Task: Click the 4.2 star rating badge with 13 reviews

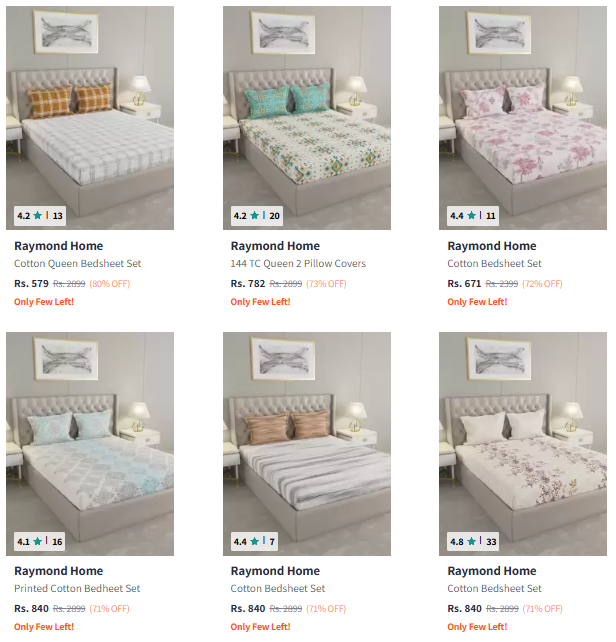Action: pos(40,216)
